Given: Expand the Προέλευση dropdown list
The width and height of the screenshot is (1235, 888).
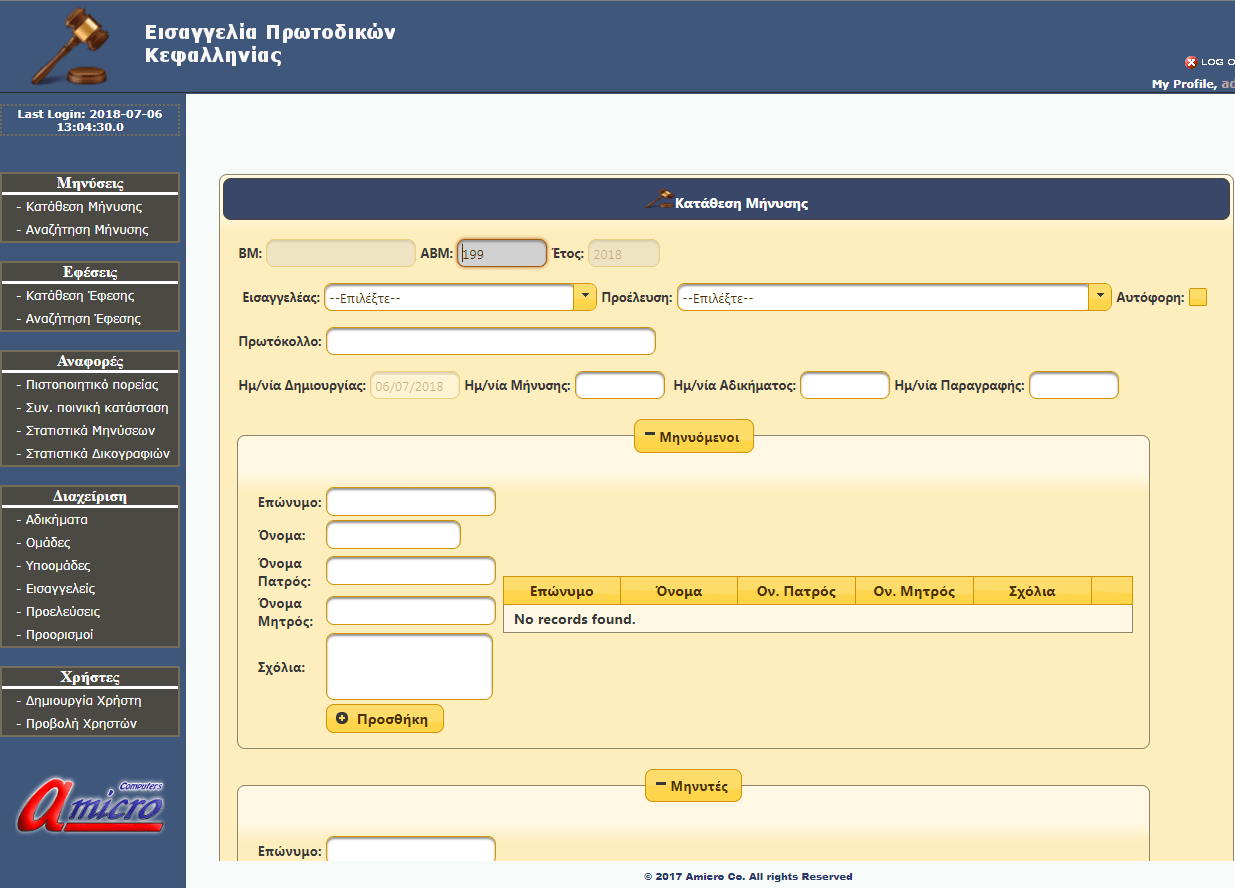Looking at the screenshot, I should point(1100,298).
